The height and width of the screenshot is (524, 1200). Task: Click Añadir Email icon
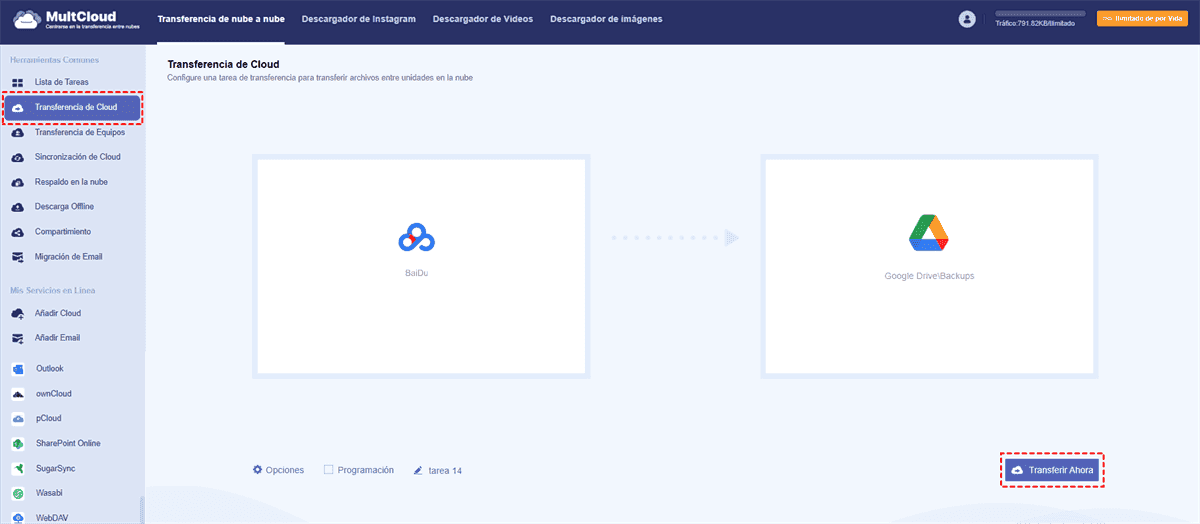[18, 338]
